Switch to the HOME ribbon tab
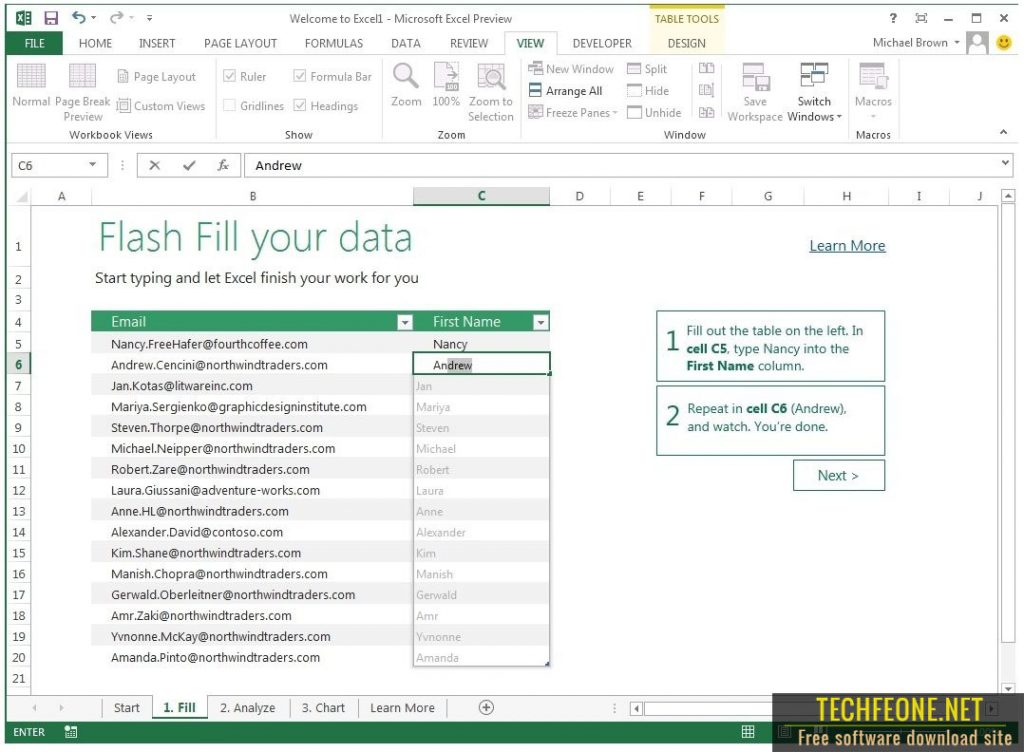Viewport: 1024px width, 752px height. (x=95, y=43)
